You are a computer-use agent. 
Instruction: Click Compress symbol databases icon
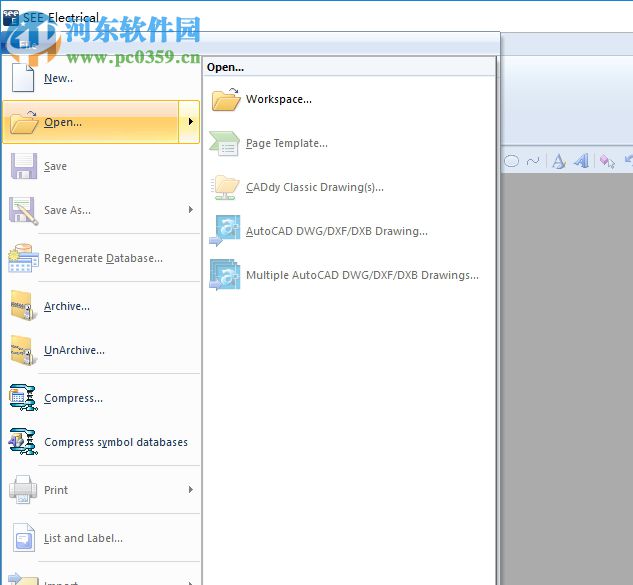tap(23, 442)
